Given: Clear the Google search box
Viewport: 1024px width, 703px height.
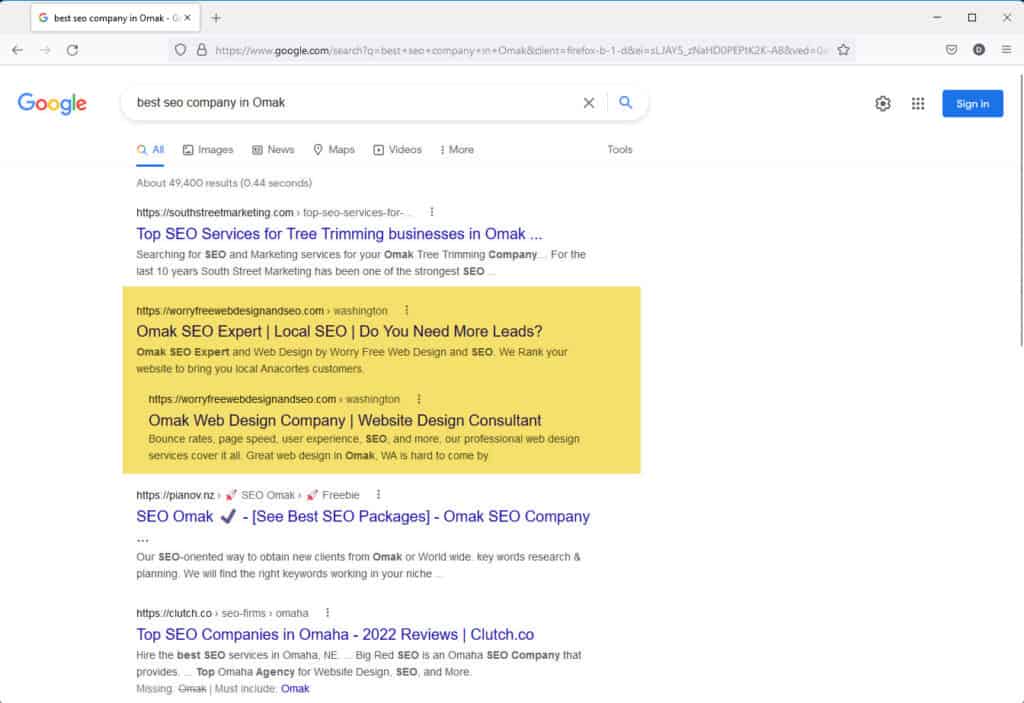Looking at the screenshot, I should (x=588, y=103).
